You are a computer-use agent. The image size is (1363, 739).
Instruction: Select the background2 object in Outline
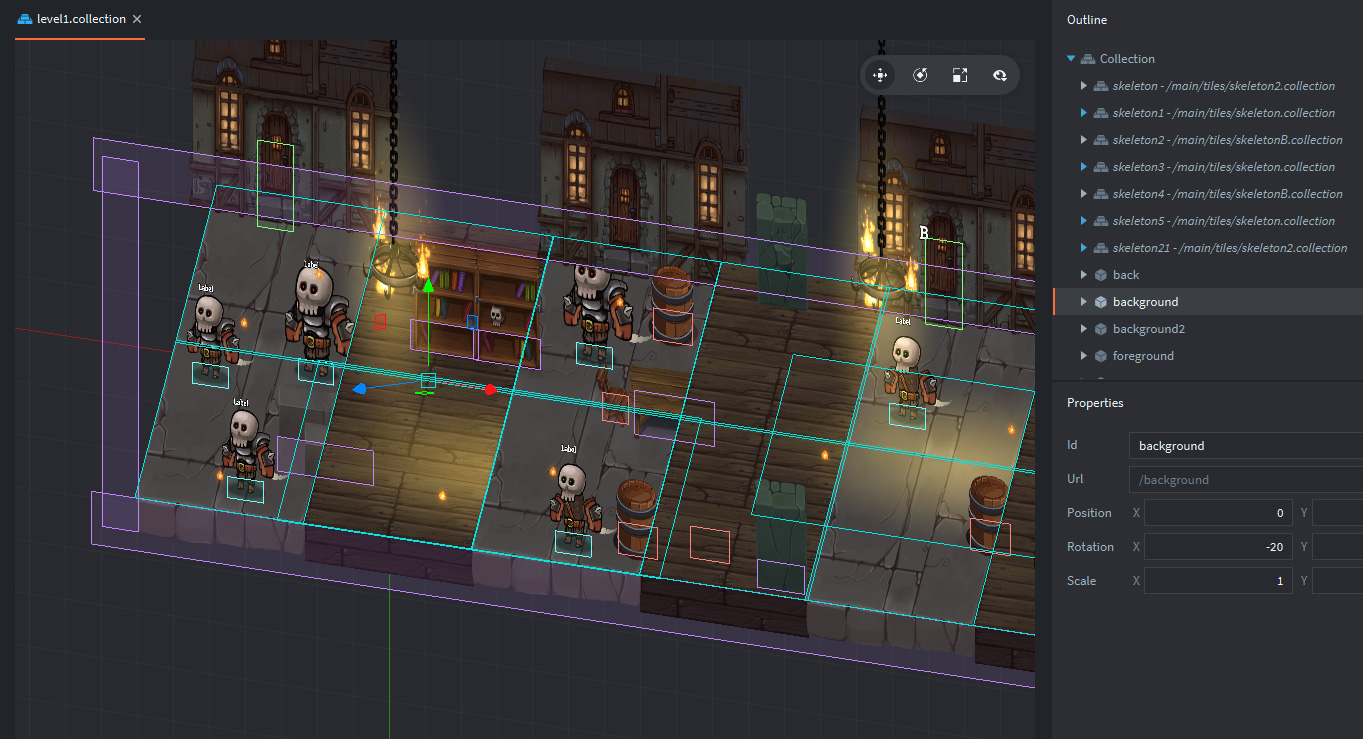(x=1208, y=329)
